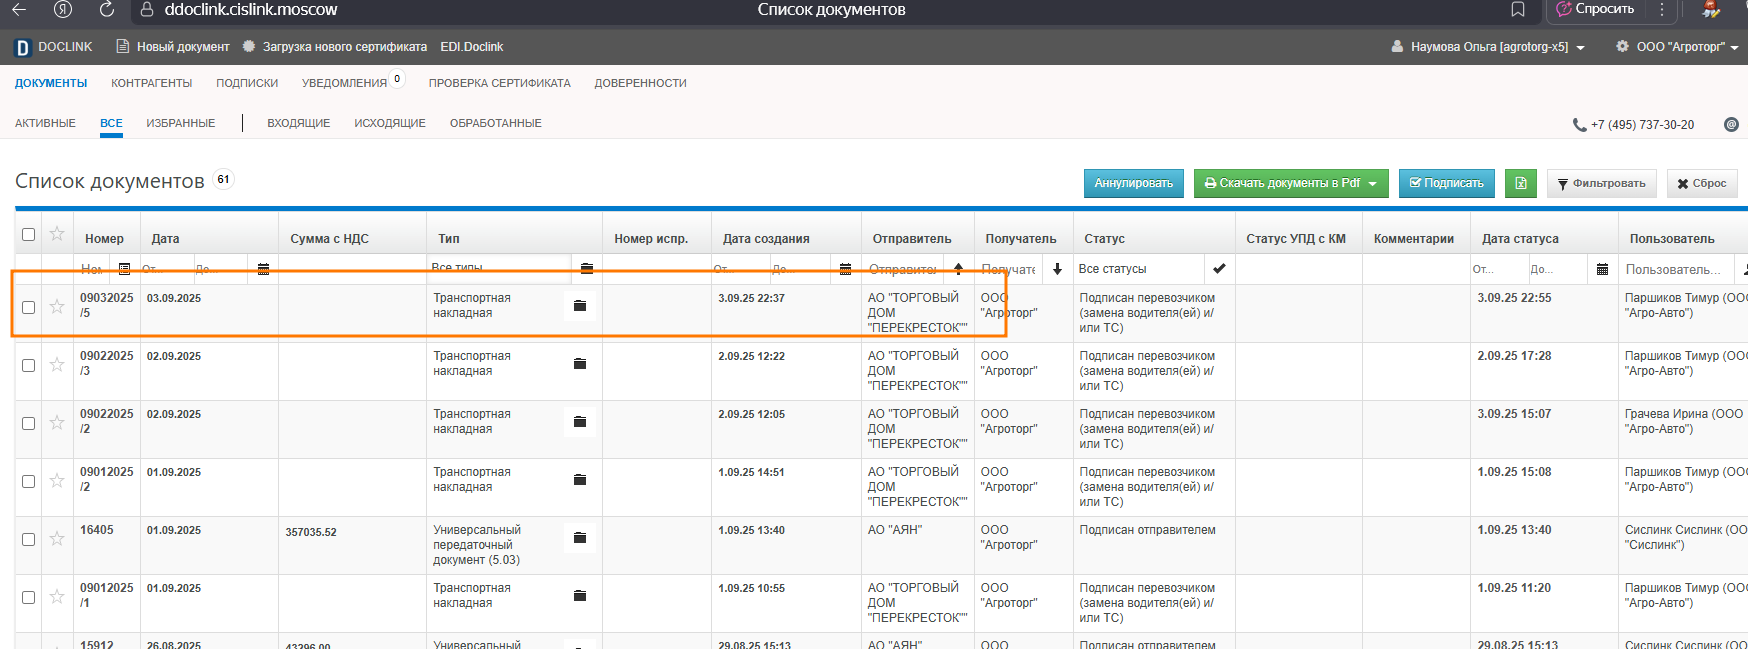
Task: Switch to ИСХОДЯЩИЕ tab
Action: coord(390,123)
